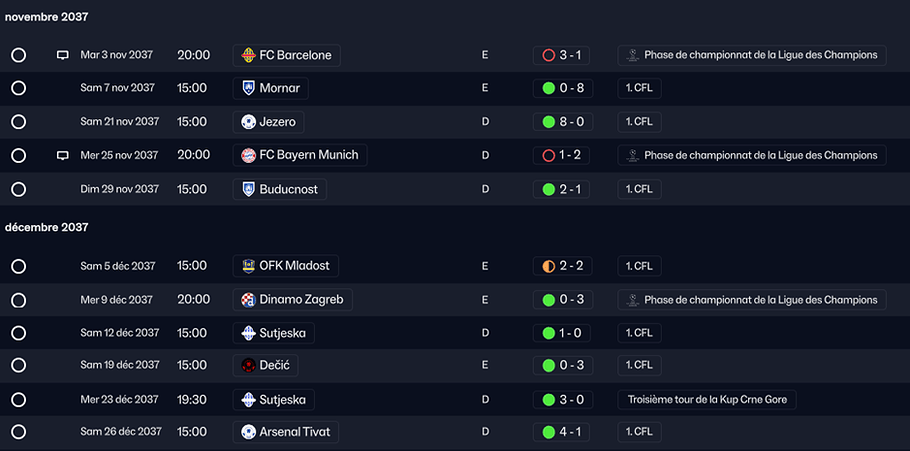Screen dimensions: 910x451
Task: Click the TV broadcast icon for 3 nov match
Action: click(x=63, y=55)
